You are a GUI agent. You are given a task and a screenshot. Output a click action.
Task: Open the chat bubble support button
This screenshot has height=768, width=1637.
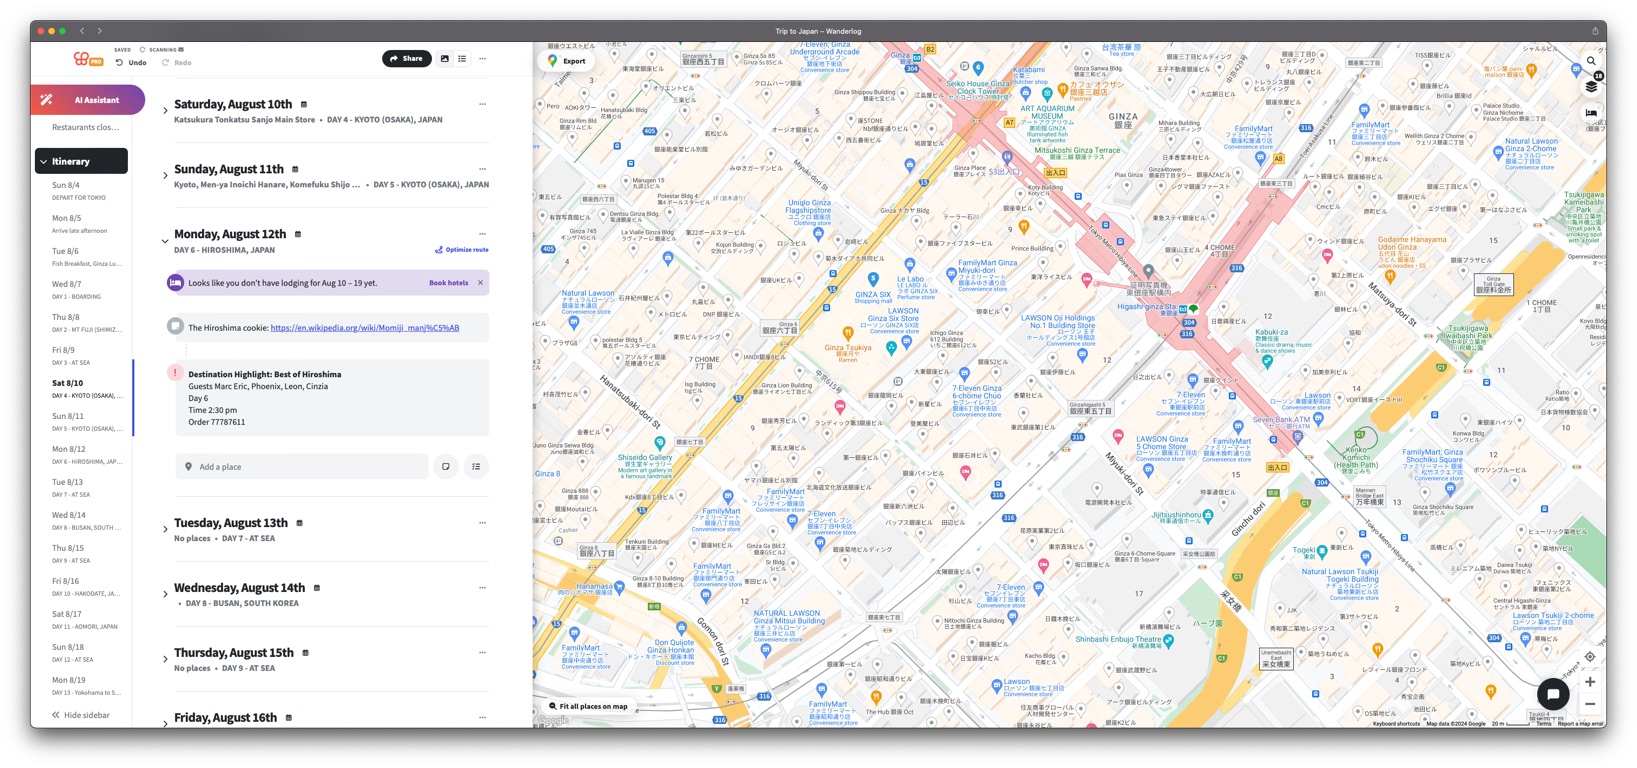pyautogui.click(x=1552, y=693)
